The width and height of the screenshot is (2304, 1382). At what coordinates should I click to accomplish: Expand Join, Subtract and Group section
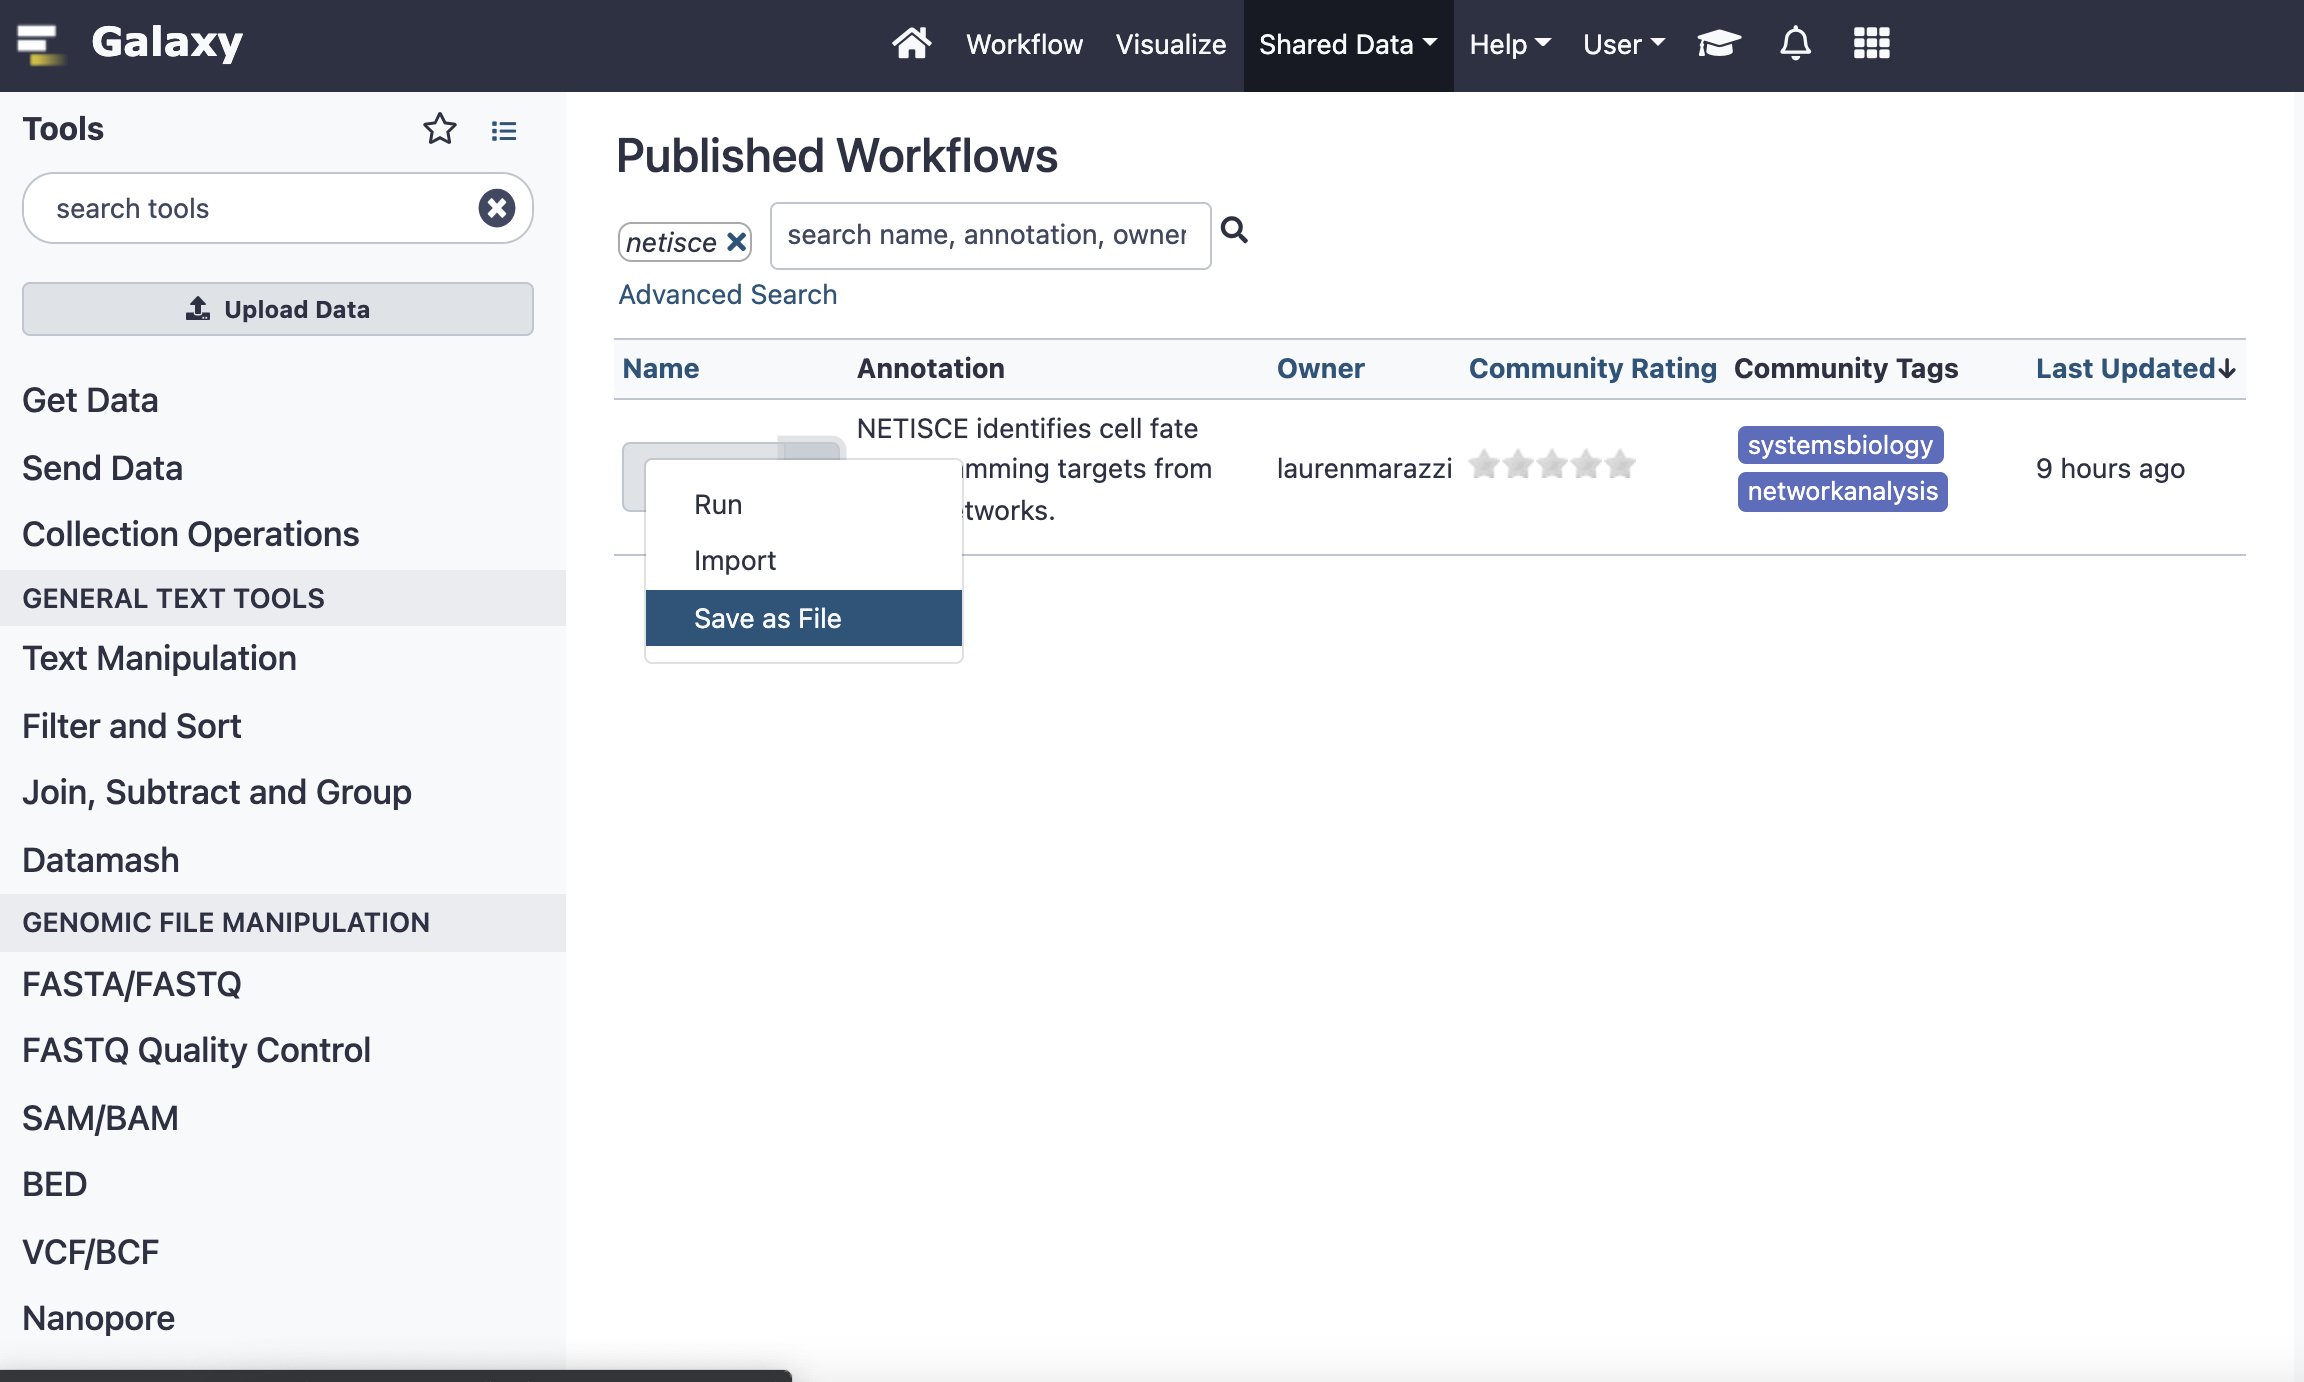(216, 792)
